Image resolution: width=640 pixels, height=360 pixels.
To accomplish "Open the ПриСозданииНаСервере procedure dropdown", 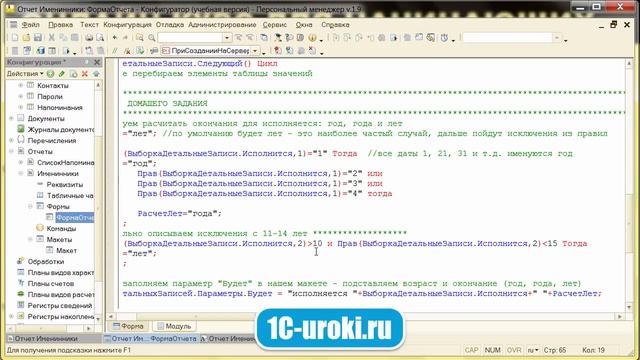I will point(255,51).
